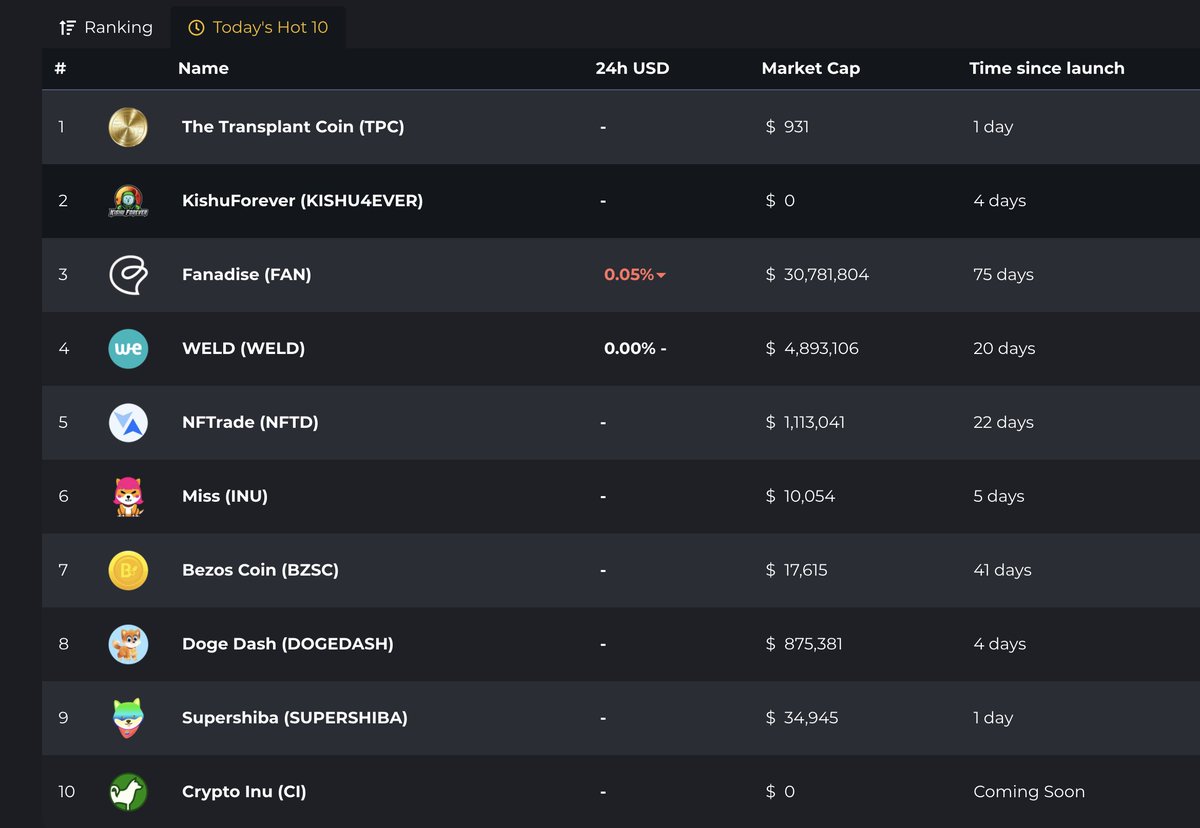
Task: Click rank number 3
Action: tap(63, 275)
